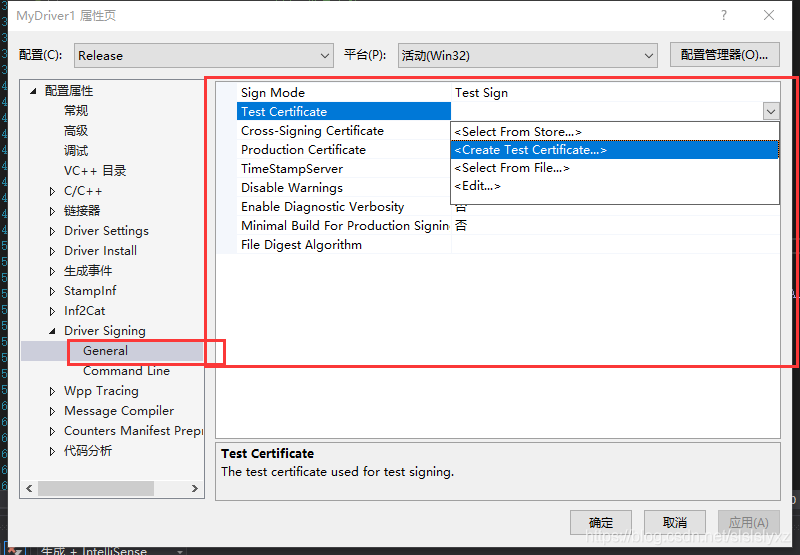The width and height of the screenshot is (800, 555).
Task: Select General under Driver Signing
Action: point(106,351)
